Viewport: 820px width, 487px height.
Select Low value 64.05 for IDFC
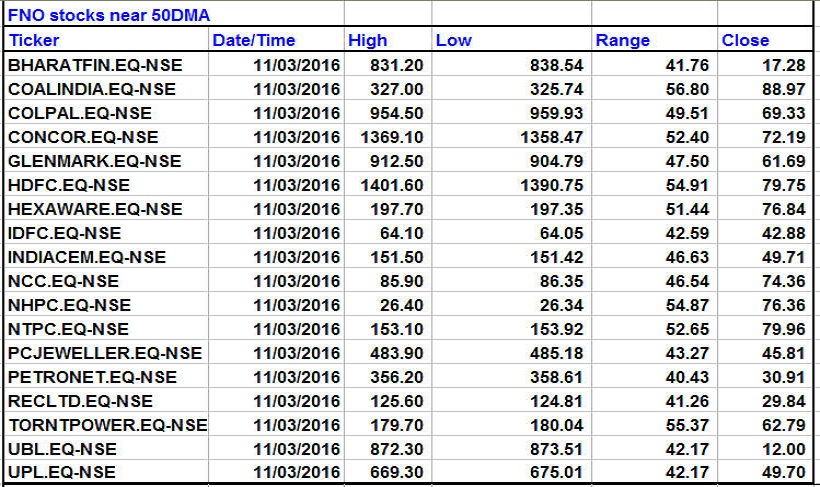click(562, 233)
